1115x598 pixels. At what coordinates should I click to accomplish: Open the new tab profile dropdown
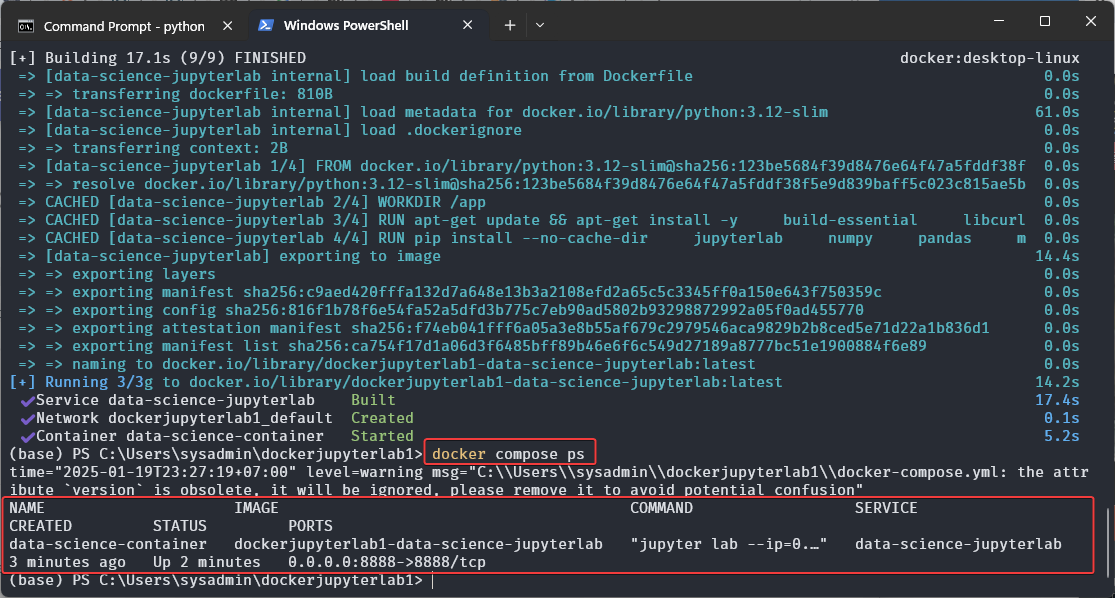pyautogui.click(x=540, y=26)
